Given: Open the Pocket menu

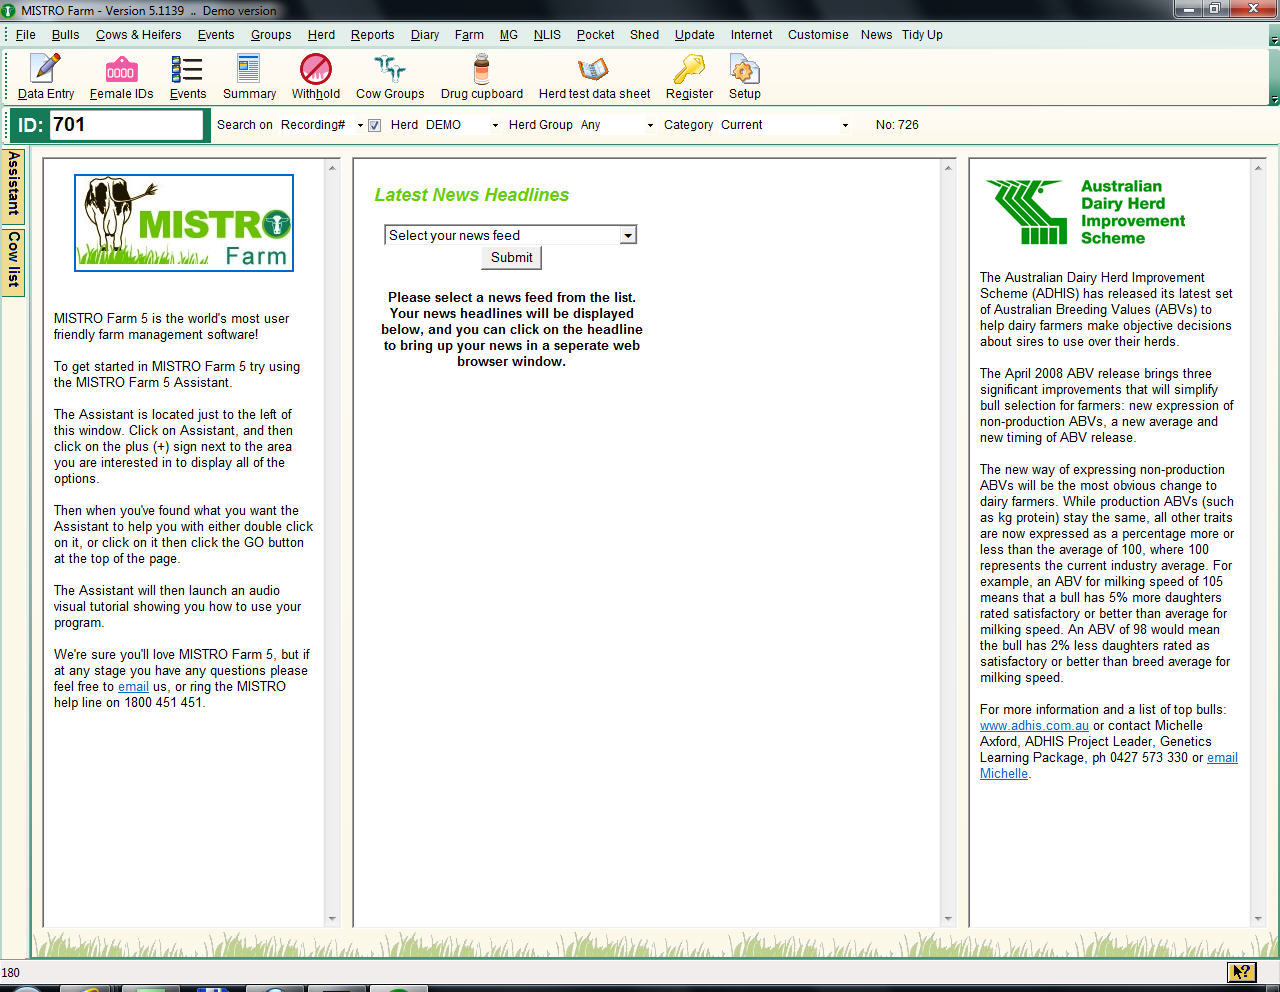Looking at the screenshot, I should (x=595, y=34).
